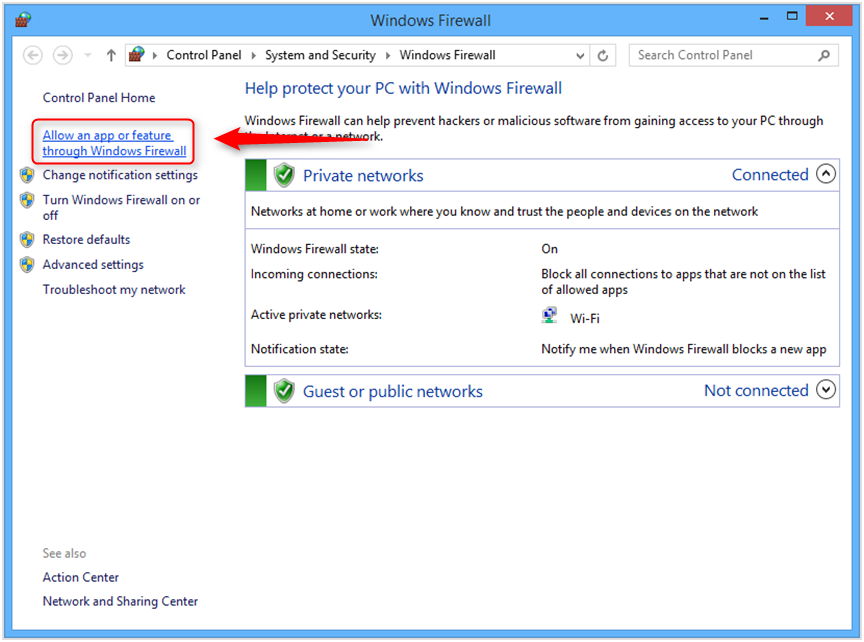Open Restore defaults link
Screen dimensions: 864x642
tap(87, 240)
